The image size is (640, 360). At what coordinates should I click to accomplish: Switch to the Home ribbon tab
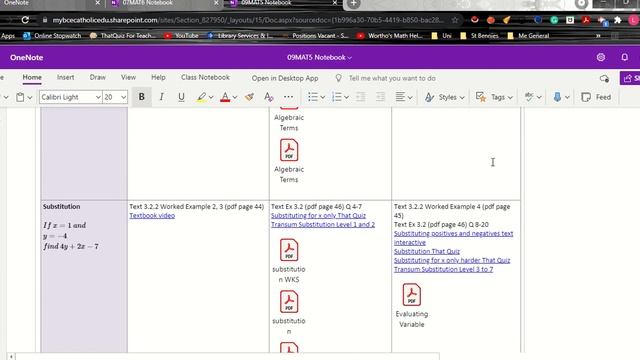point(32,77)
